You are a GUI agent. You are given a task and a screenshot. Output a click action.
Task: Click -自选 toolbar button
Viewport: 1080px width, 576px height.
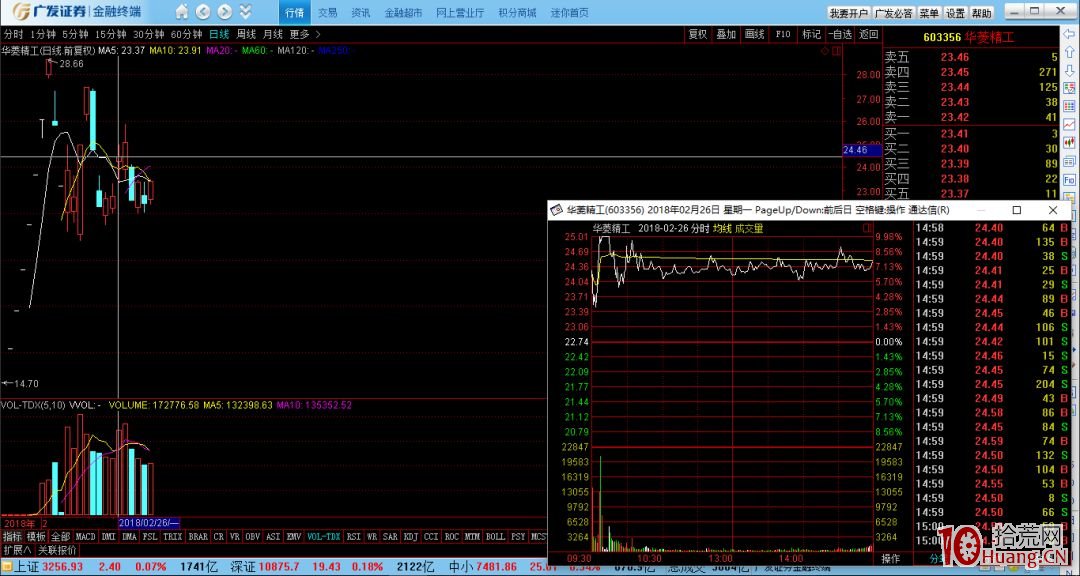coord(840,34)
